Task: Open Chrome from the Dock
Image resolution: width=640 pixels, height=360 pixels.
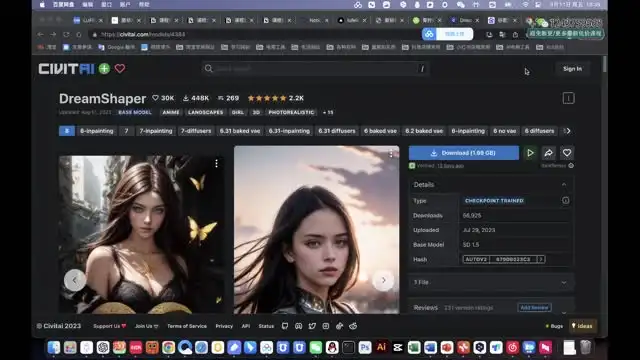Action: [168, 347]
